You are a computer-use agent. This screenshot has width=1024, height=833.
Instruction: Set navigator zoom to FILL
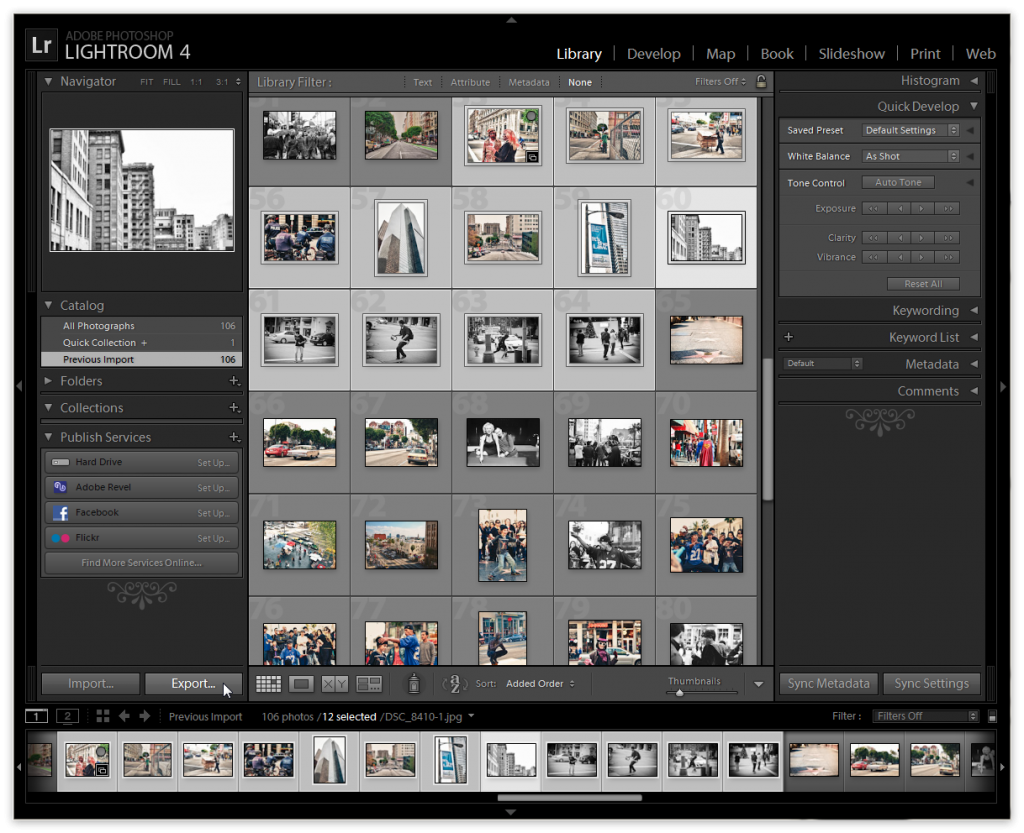(172, 82)
